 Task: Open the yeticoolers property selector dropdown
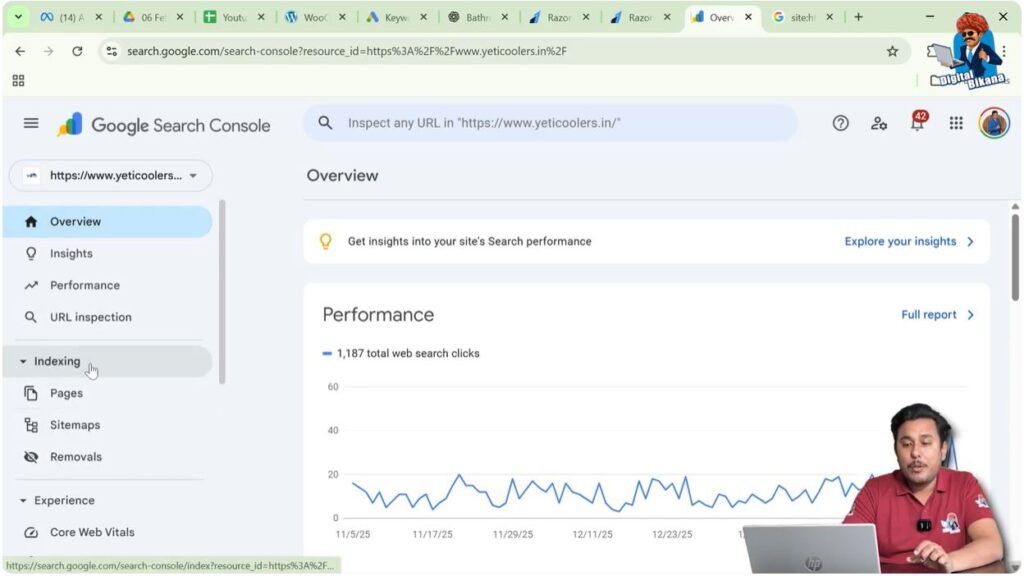(x=111, y=175)
